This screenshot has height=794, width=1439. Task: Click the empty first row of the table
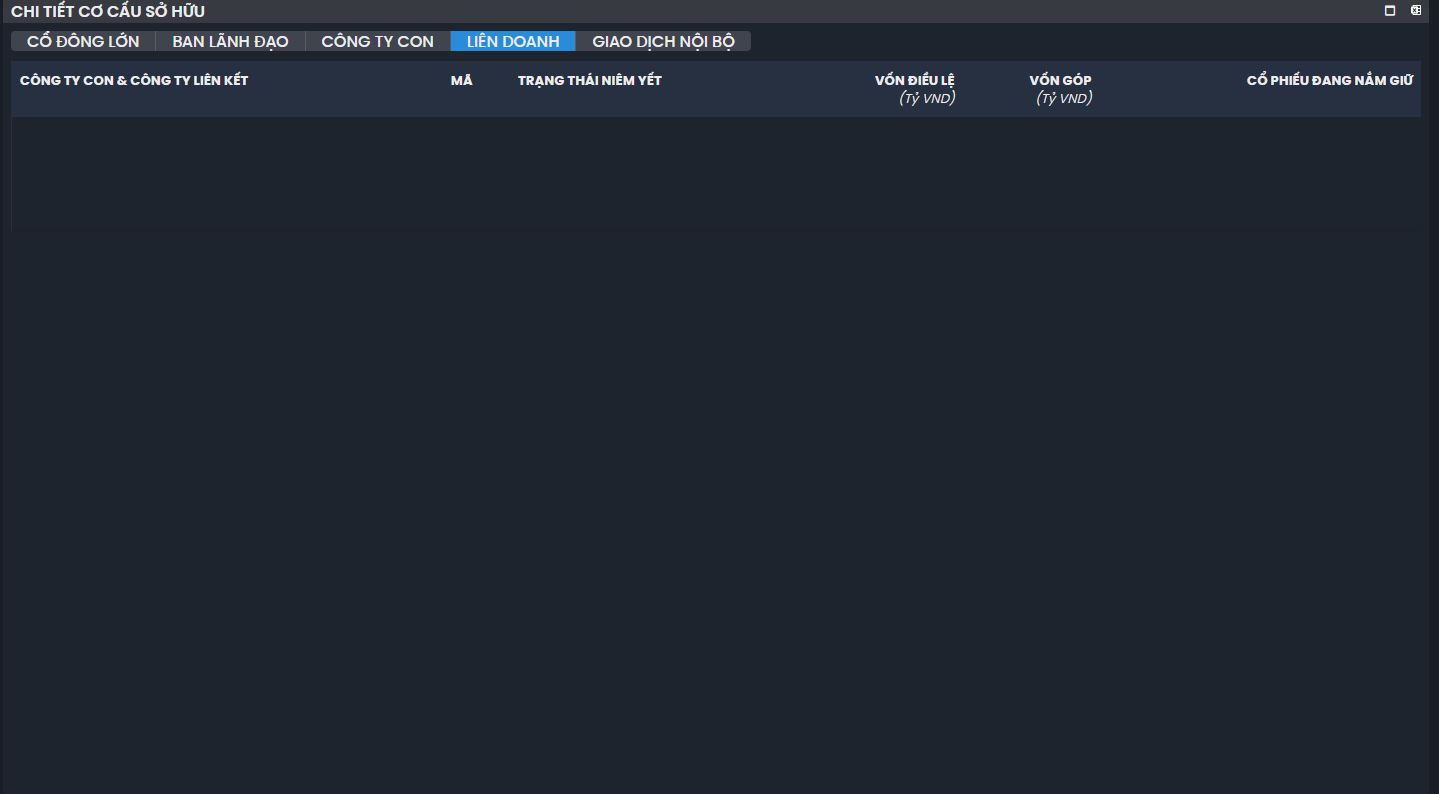tap(700, 135)
